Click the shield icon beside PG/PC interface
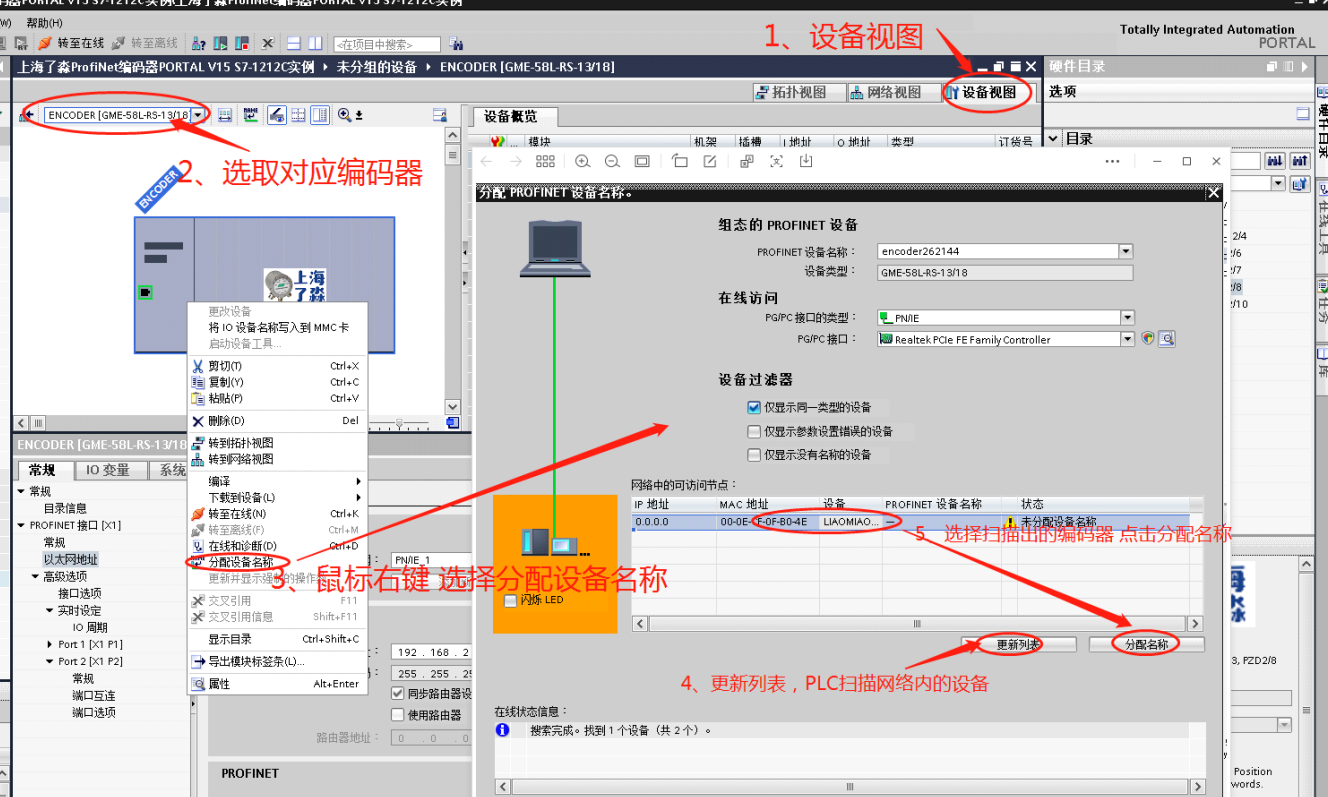The width and height of the screenshot is (1328, 797). [1148, 339]
